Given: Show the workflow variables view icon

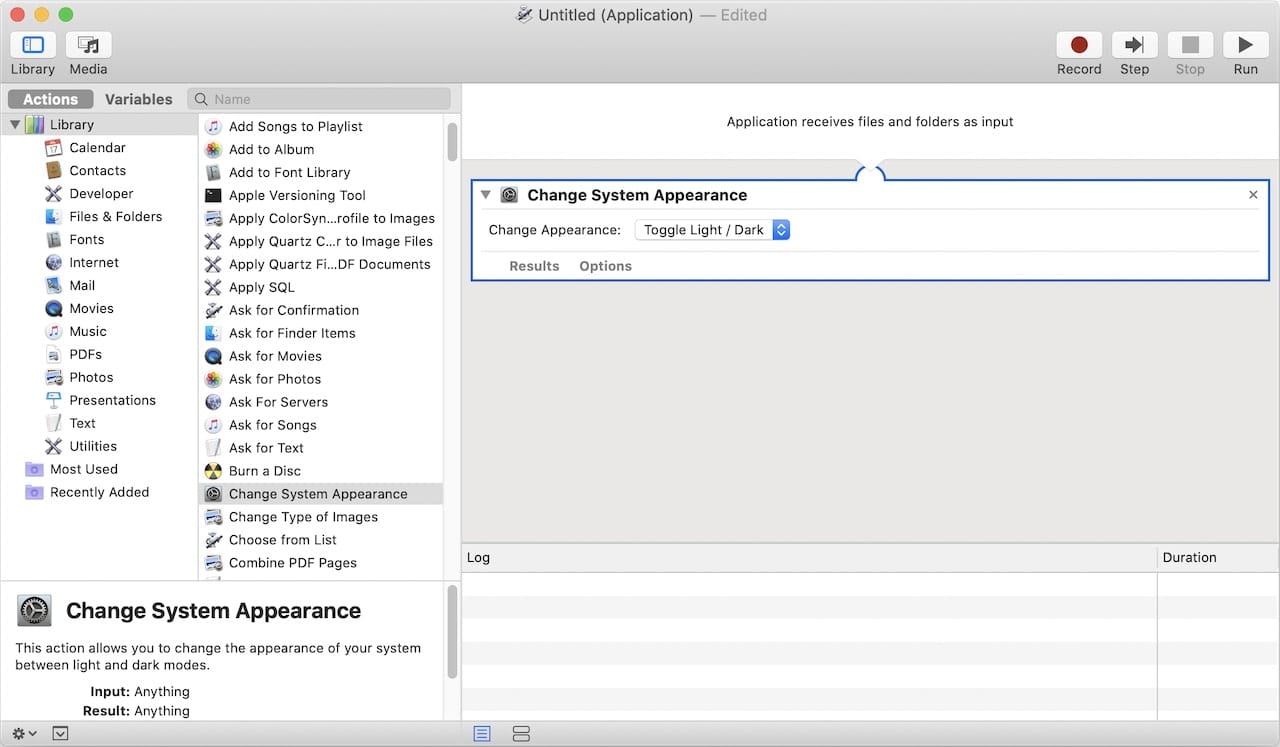Looking at the screenshot, I should [521, 734].
